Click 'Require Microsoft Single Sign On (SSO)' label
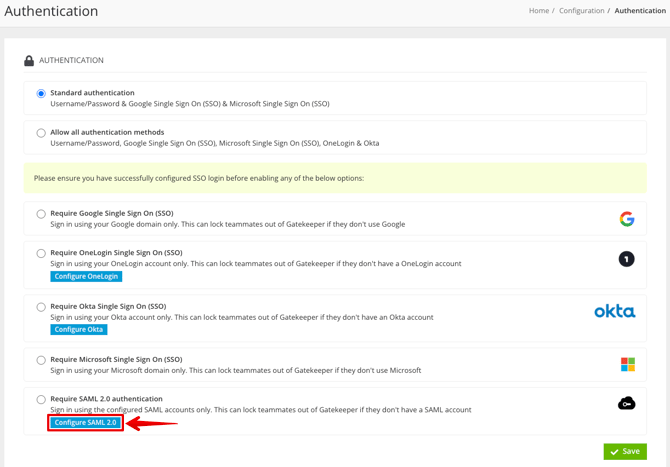The image size is (670, 467). pos(116,359)
